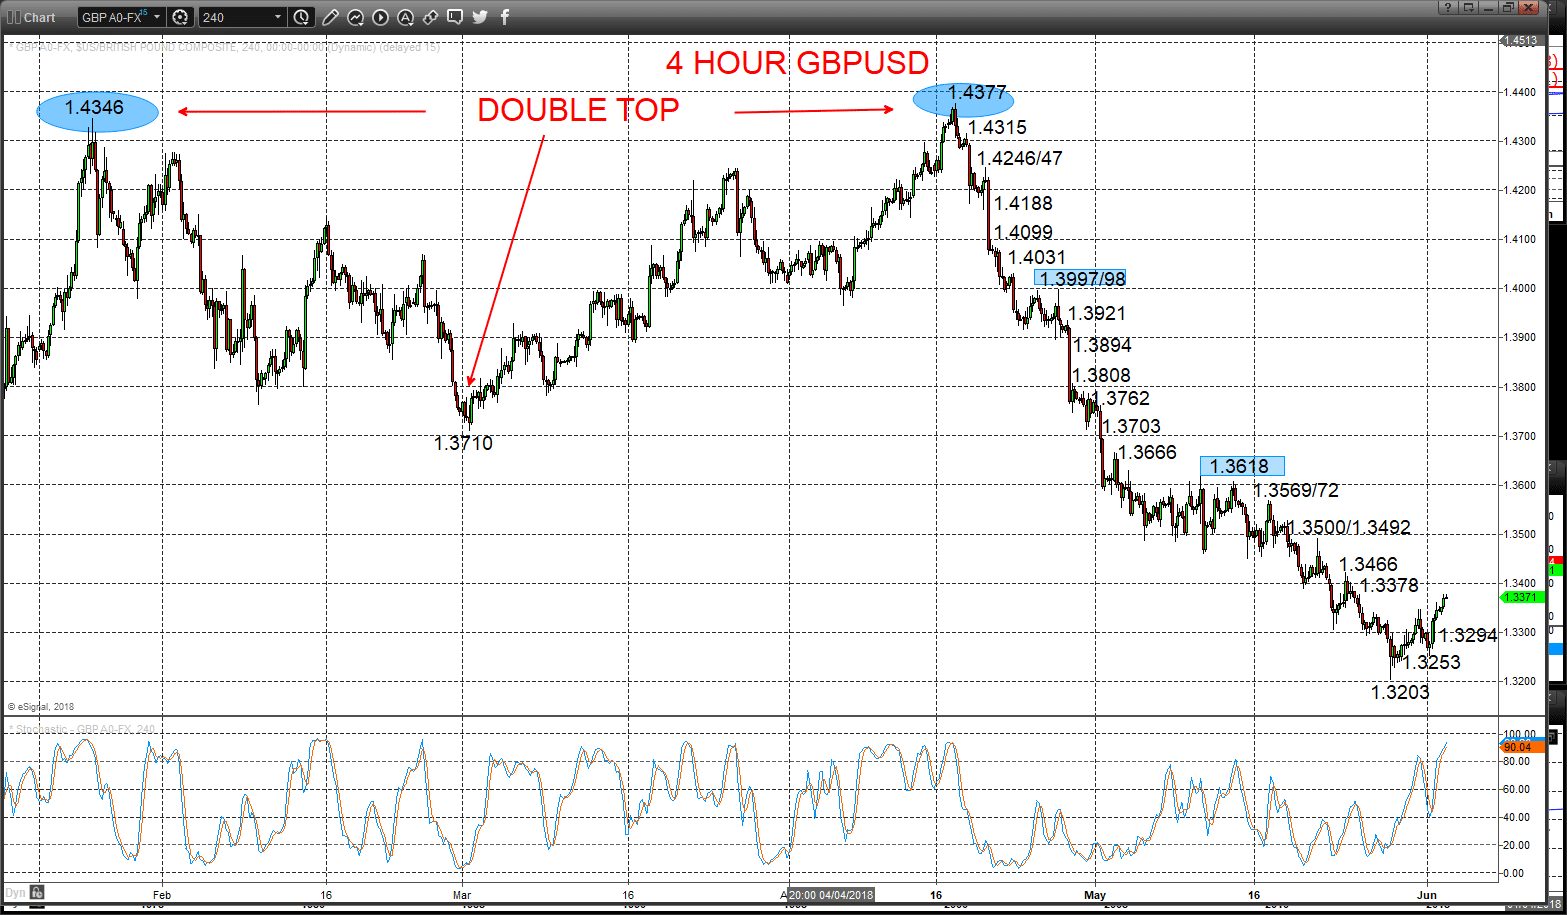
Task: Select the 20:00 04/04/2018 cursor date label
Action: (831, 895)
